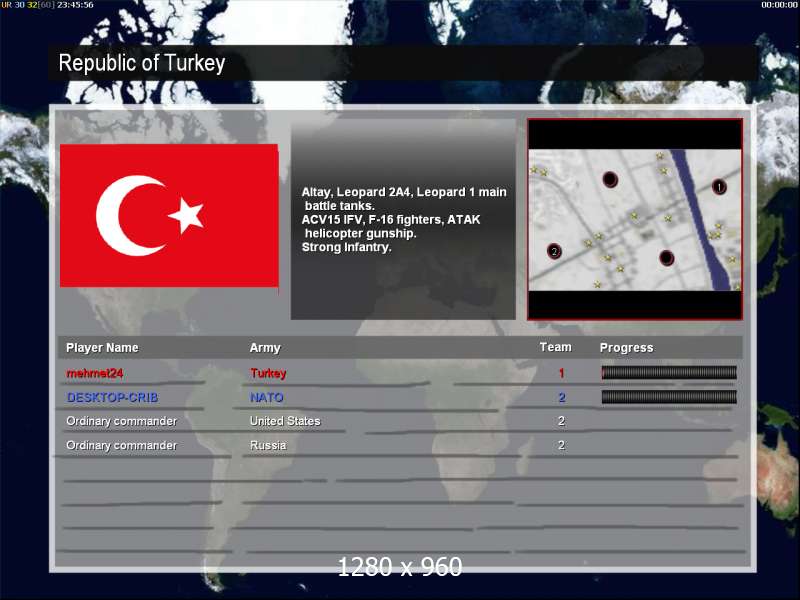Click the 00:00:00 elapsed timer
This screenshot has width=800, height=600.
(x=779, y=5)
